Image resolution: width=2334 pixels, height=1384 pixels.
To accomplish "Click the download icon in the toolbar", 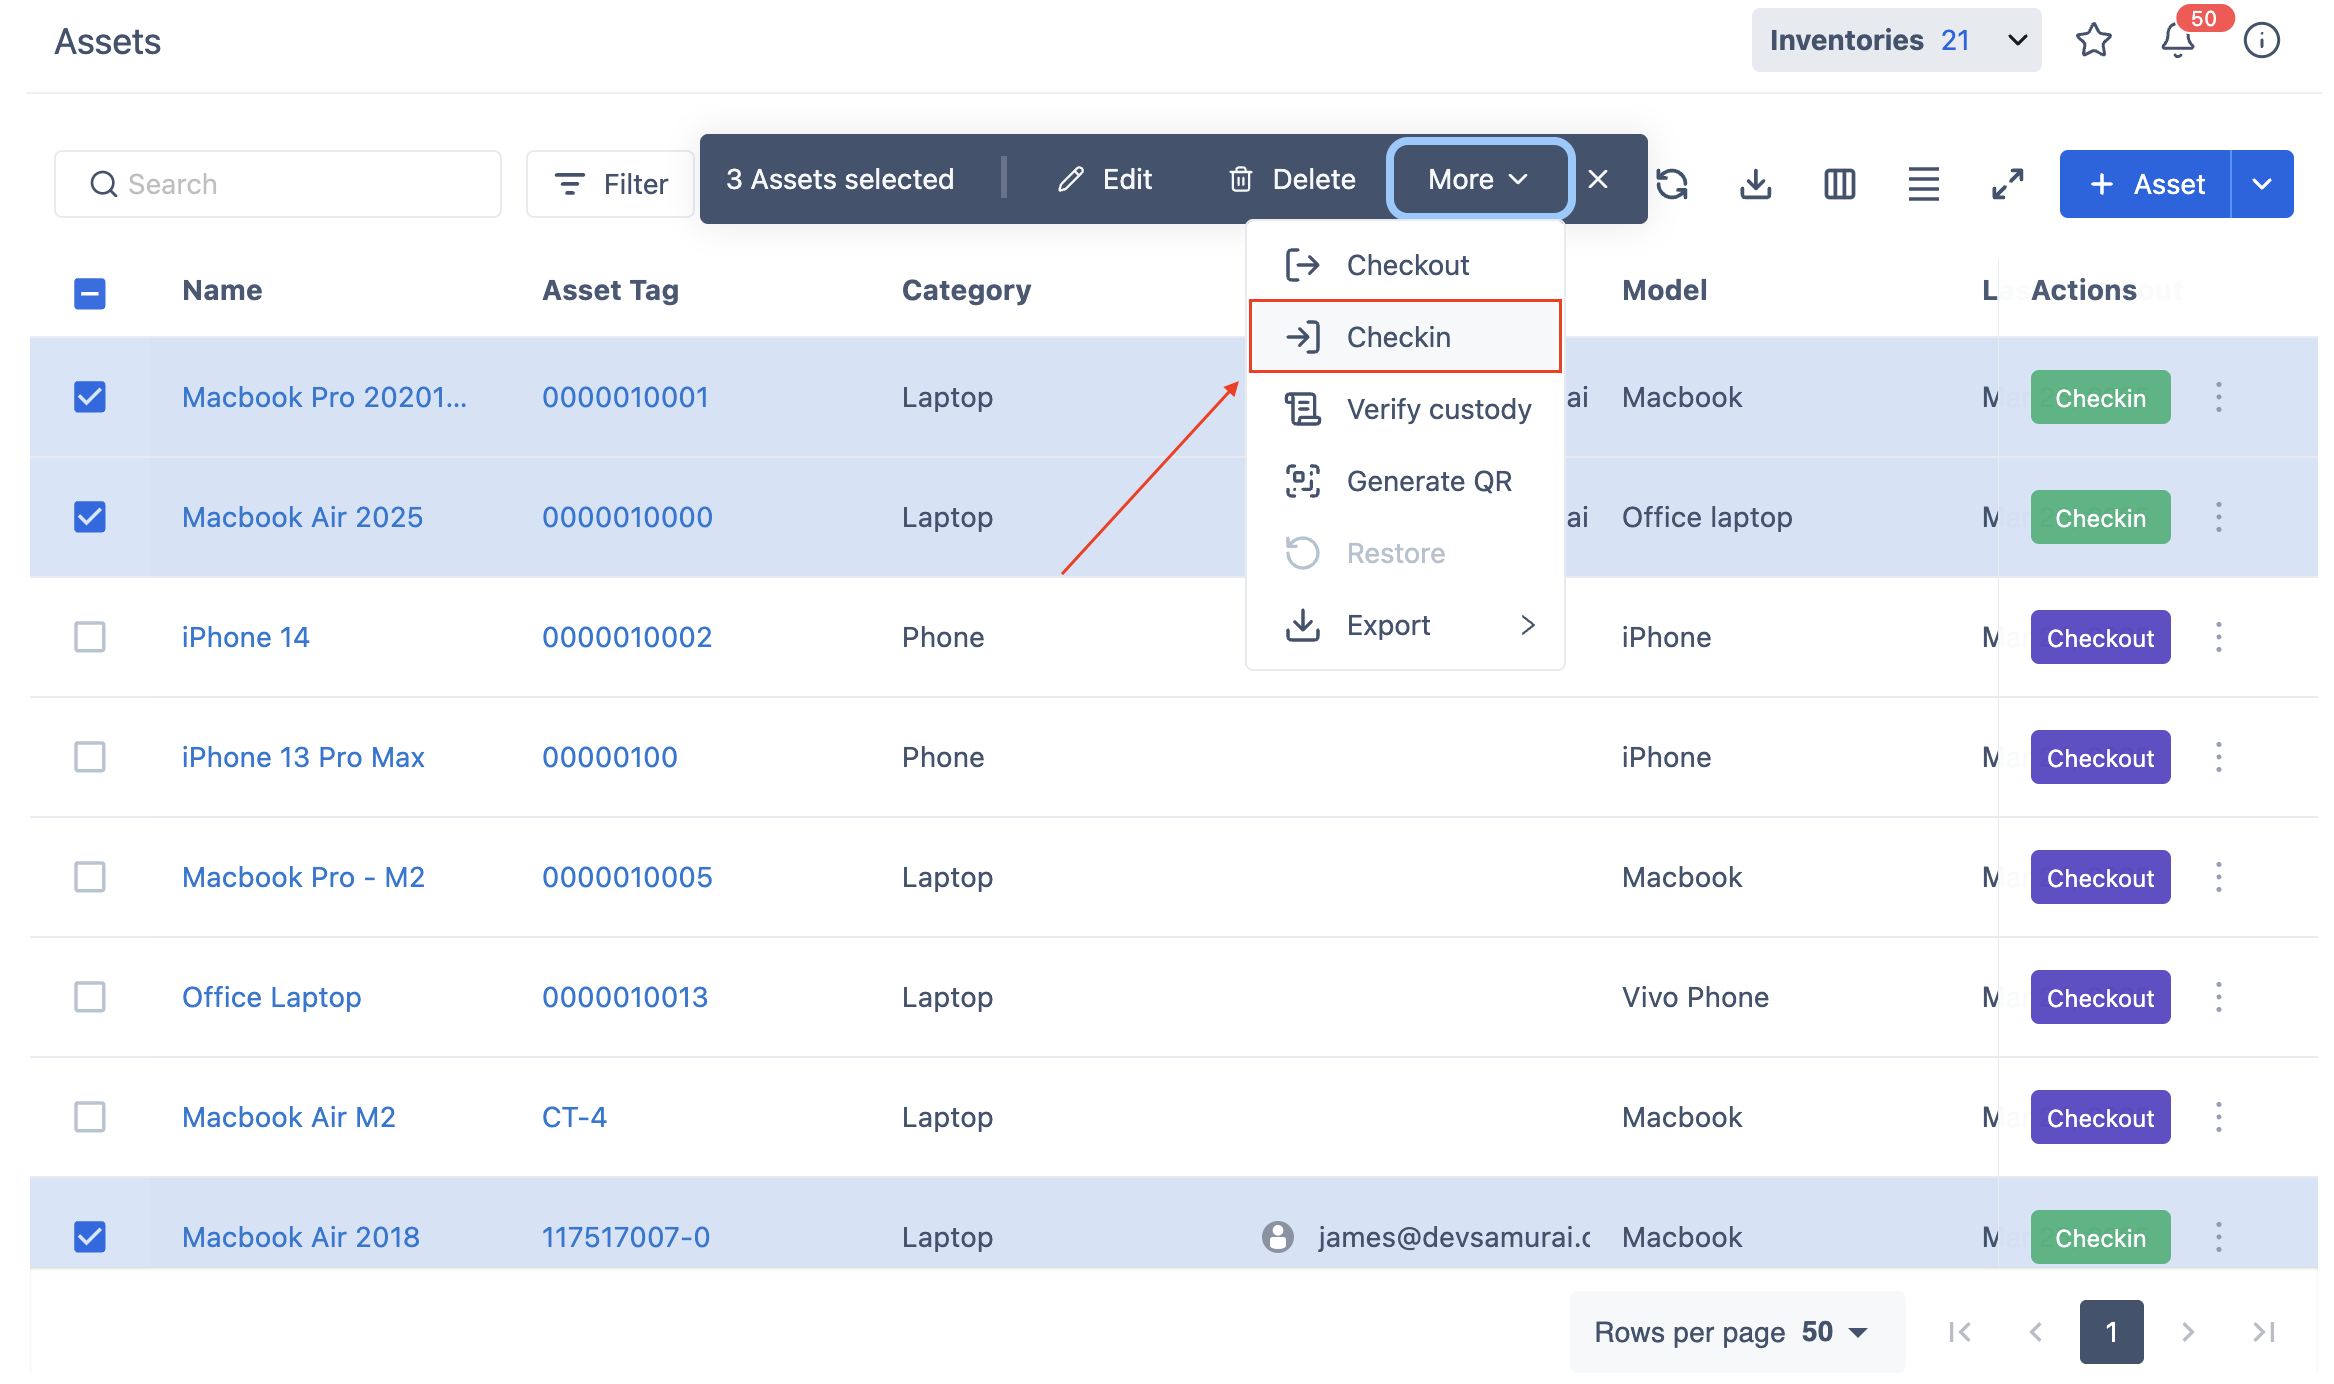I will coord(1755,184).
